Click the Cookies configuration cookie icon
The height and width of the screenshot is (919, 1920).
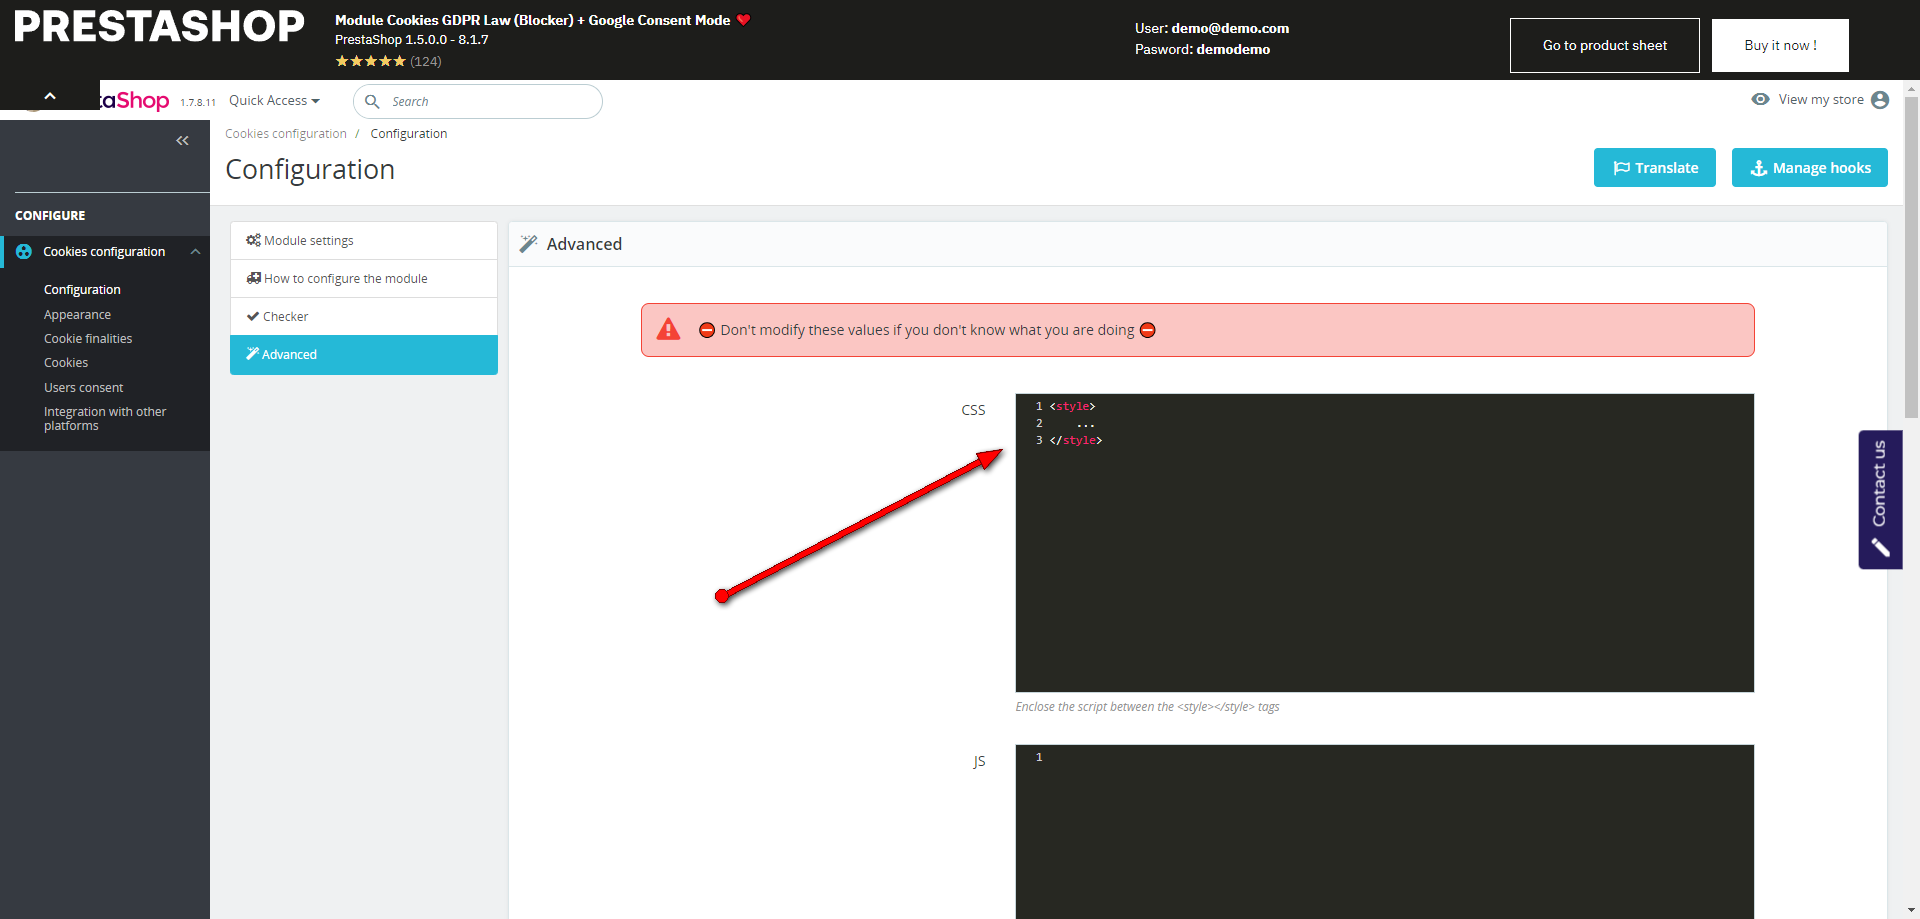click(24, 252)
